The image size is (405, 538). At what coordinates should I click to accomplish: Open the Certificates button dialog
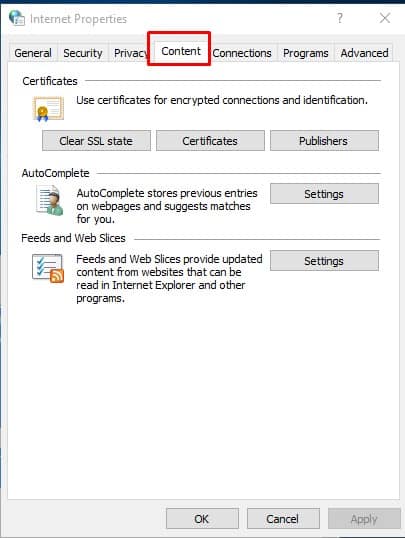210,141
